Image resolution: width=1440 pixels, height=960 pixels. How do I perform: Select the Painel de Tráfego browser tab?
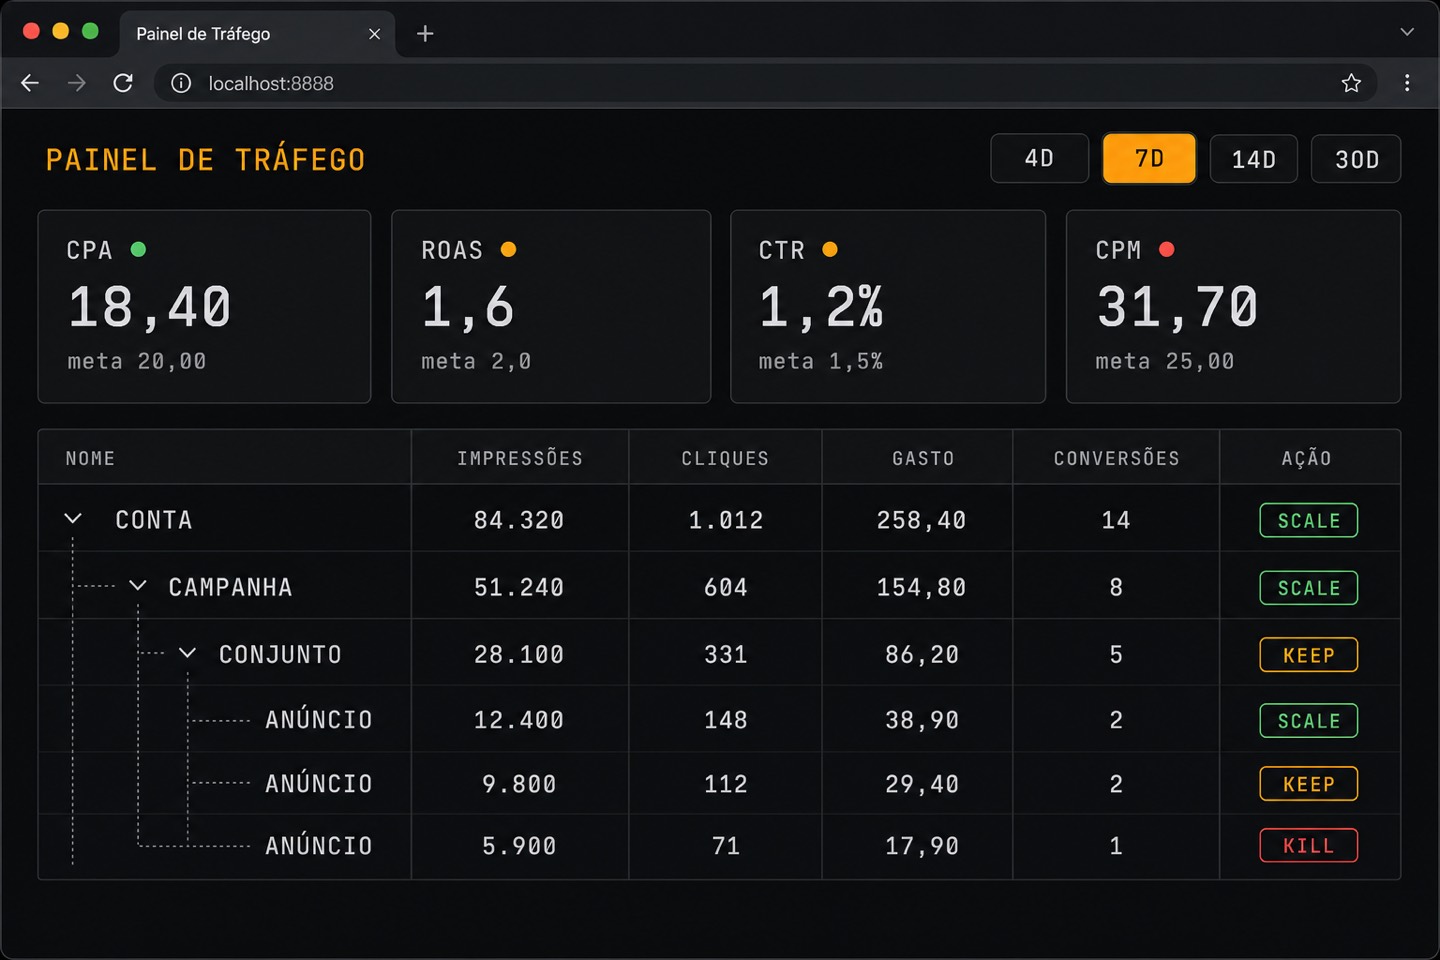(257, 34)
